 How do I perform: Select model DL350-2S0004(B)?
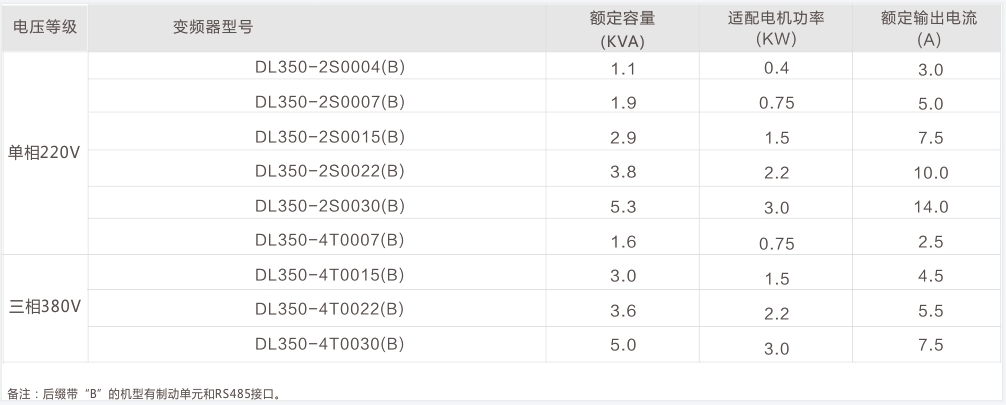pyautogui.click(x=329, y=68)
